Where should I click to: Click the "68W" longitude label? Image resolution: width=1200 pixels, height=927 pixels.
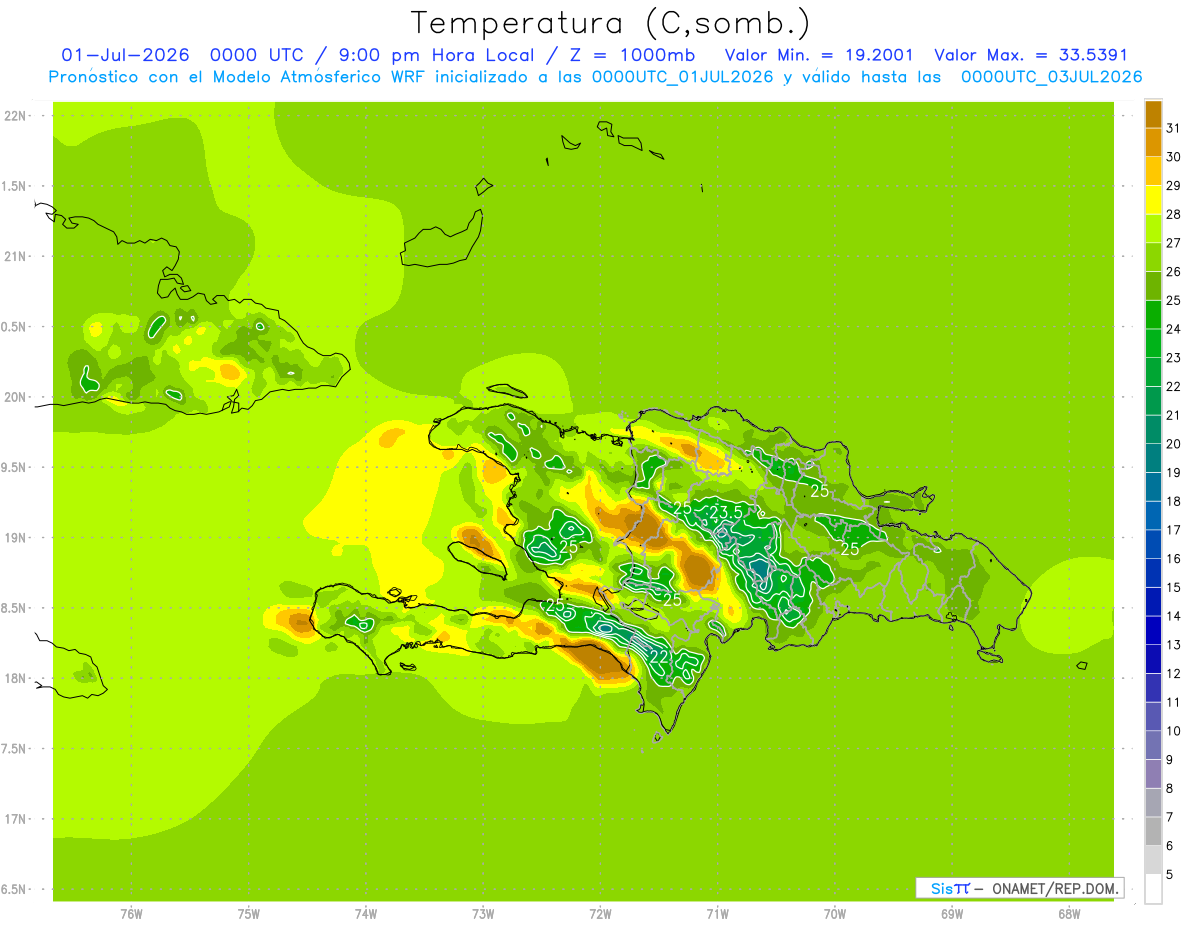click(x=1069, y=913)
